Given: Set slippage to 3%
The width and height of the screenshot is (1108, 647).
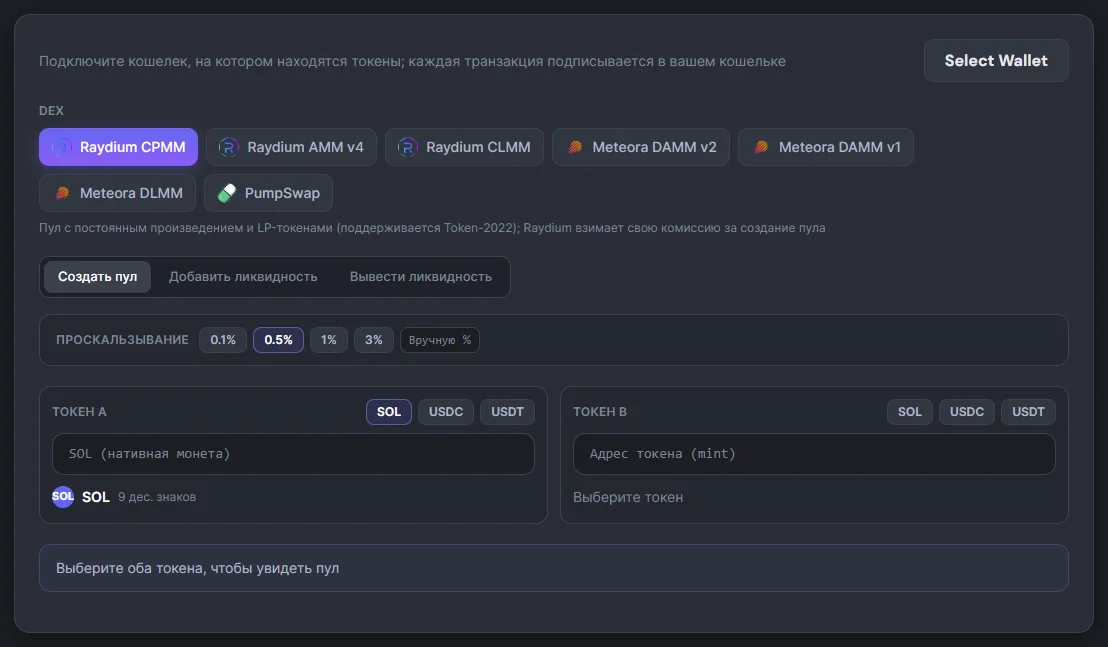Looking at the screenshot, I should point(374,340).
